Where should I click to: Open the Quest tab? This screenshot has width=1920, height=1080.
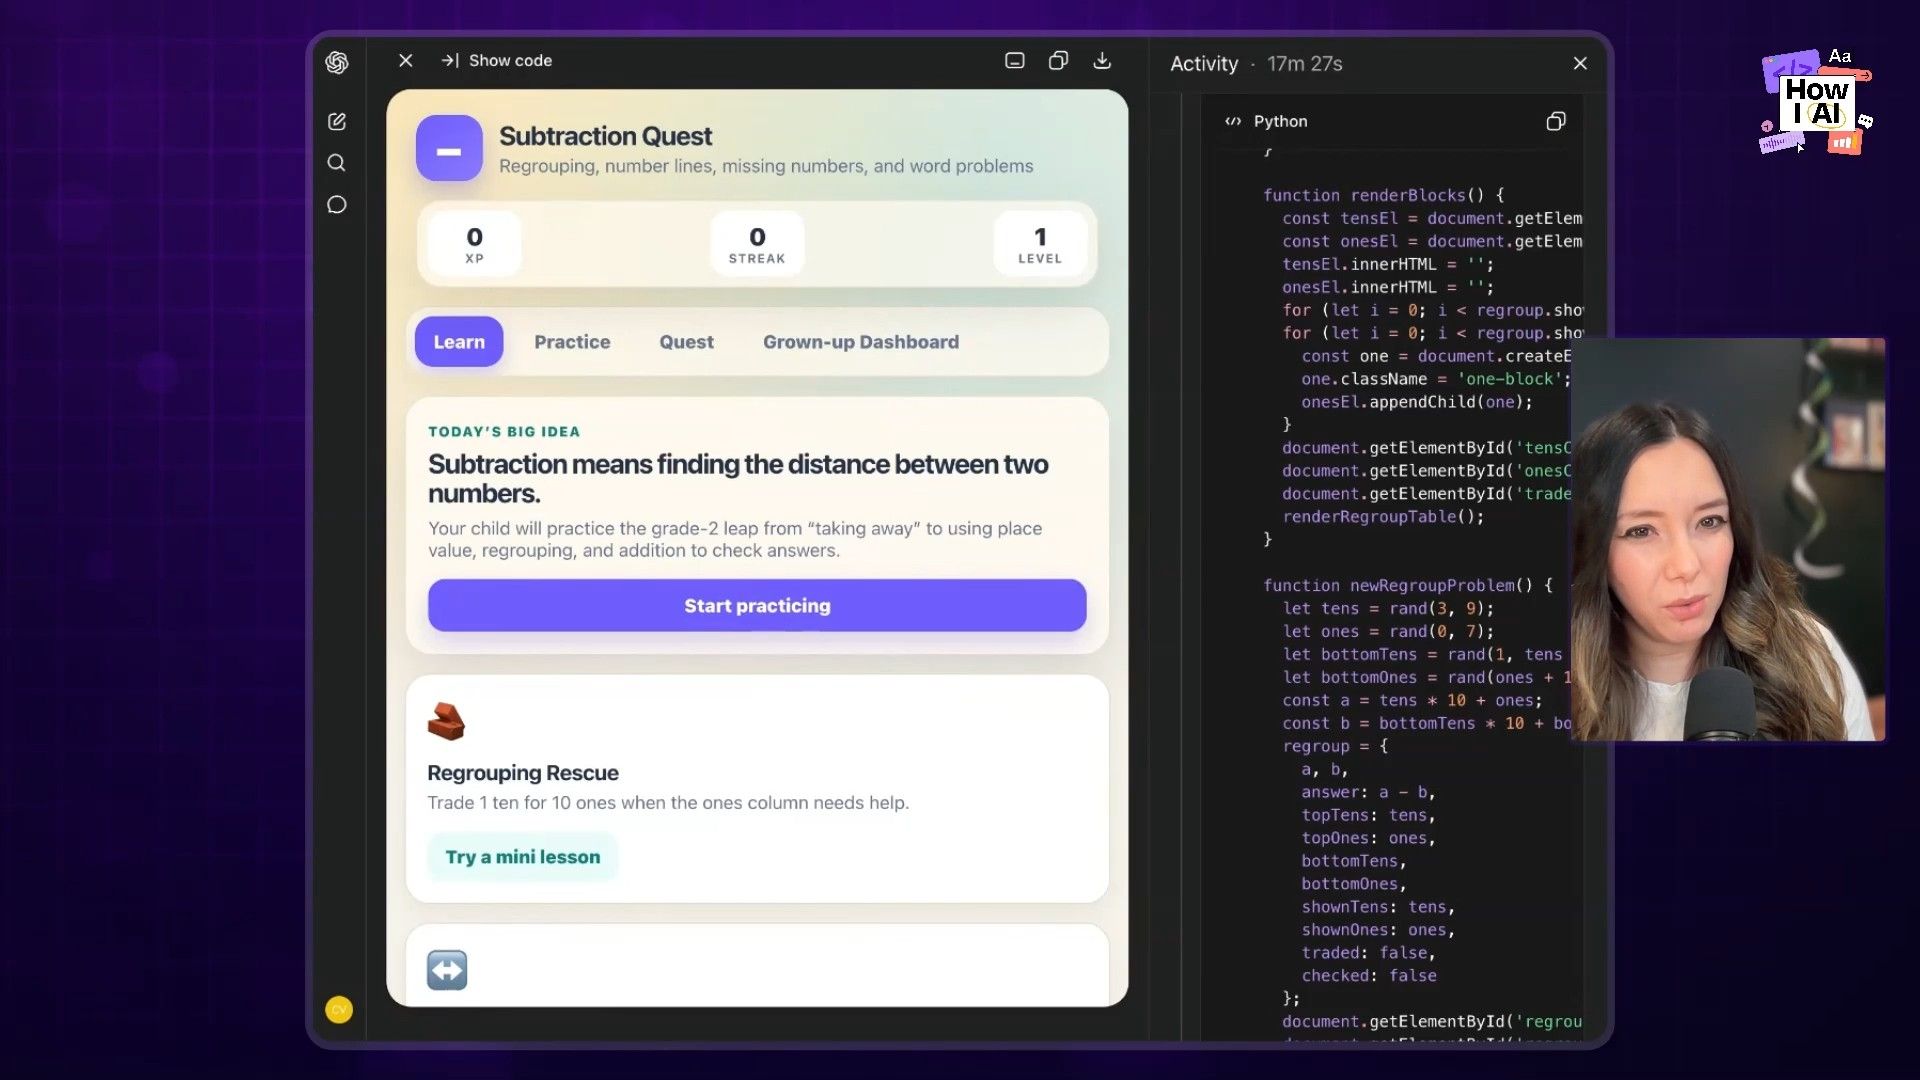tap(686, 342)
